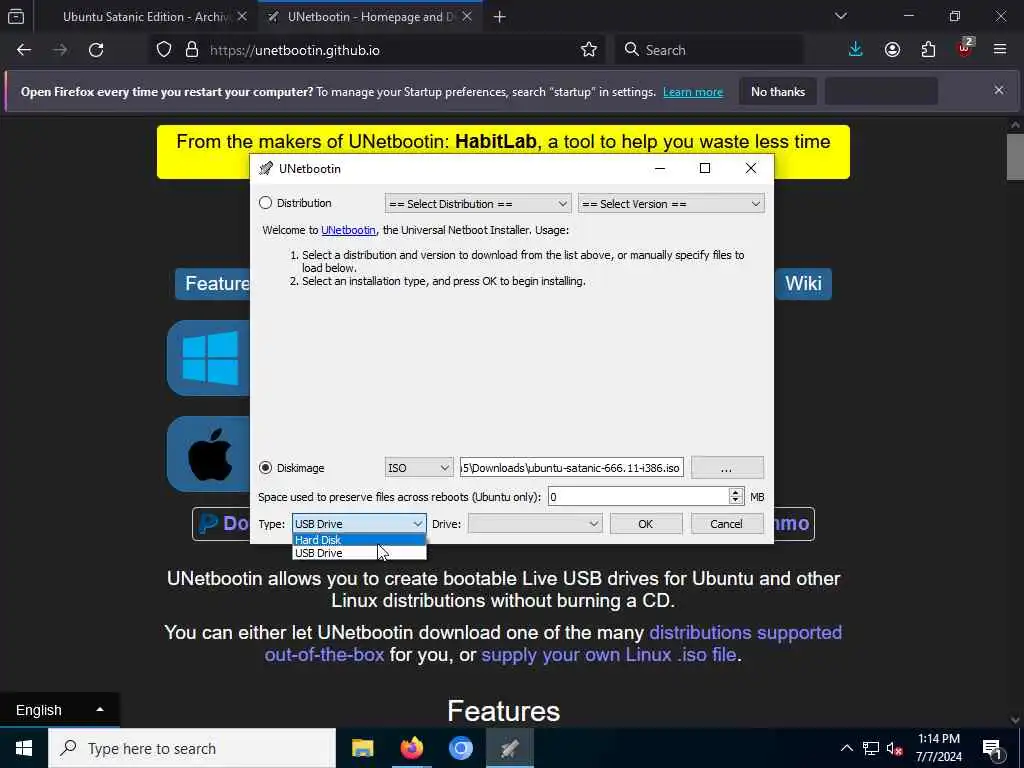Open the ISO image type dropdown
This screenshot has height=768, width=1024.
(x=418, y=468)
